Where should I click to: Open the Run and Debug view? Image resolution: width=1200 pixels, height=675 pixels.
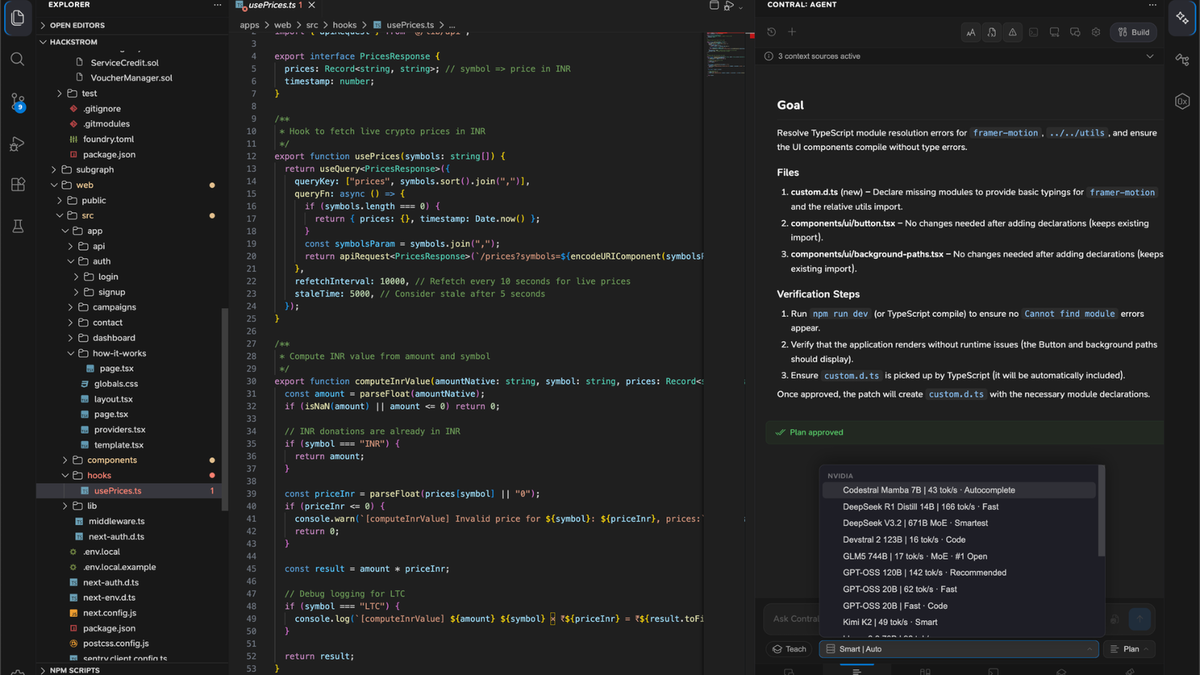(x=17, y=144)
